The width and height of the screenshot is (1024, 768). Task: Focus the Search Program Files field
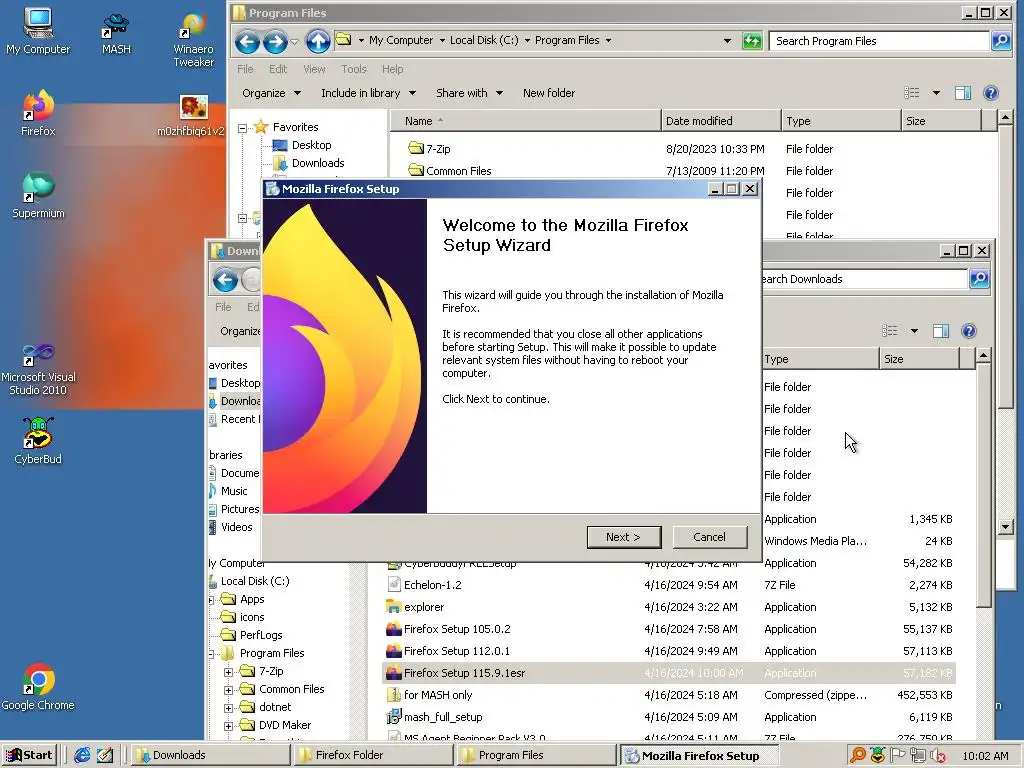pyautogui.click(x=879, y=40)
